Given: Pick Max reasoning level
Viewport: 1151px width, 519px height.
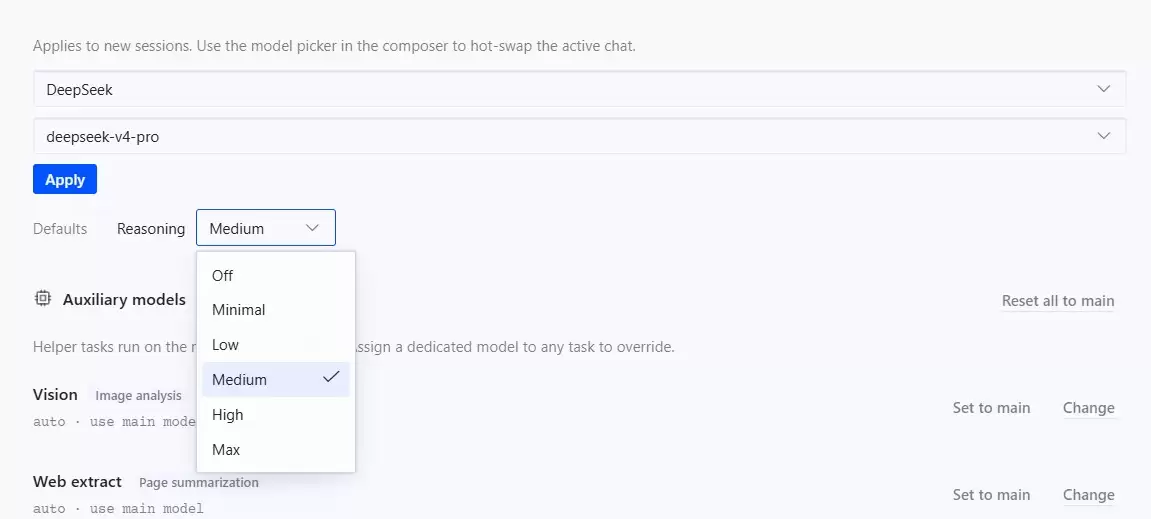Looking at the screenshot, I should tap(276, 449).
